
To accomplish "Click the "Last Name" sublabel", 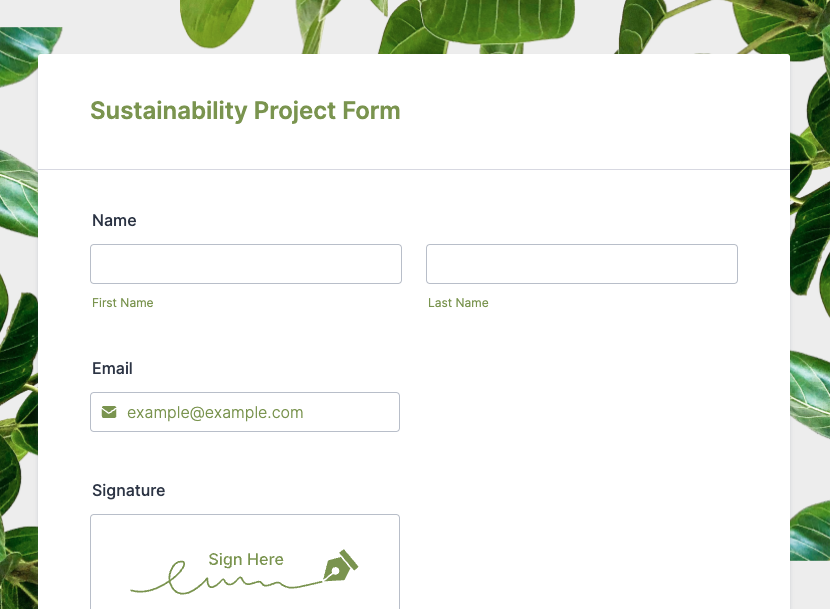I will click(458, 303).
